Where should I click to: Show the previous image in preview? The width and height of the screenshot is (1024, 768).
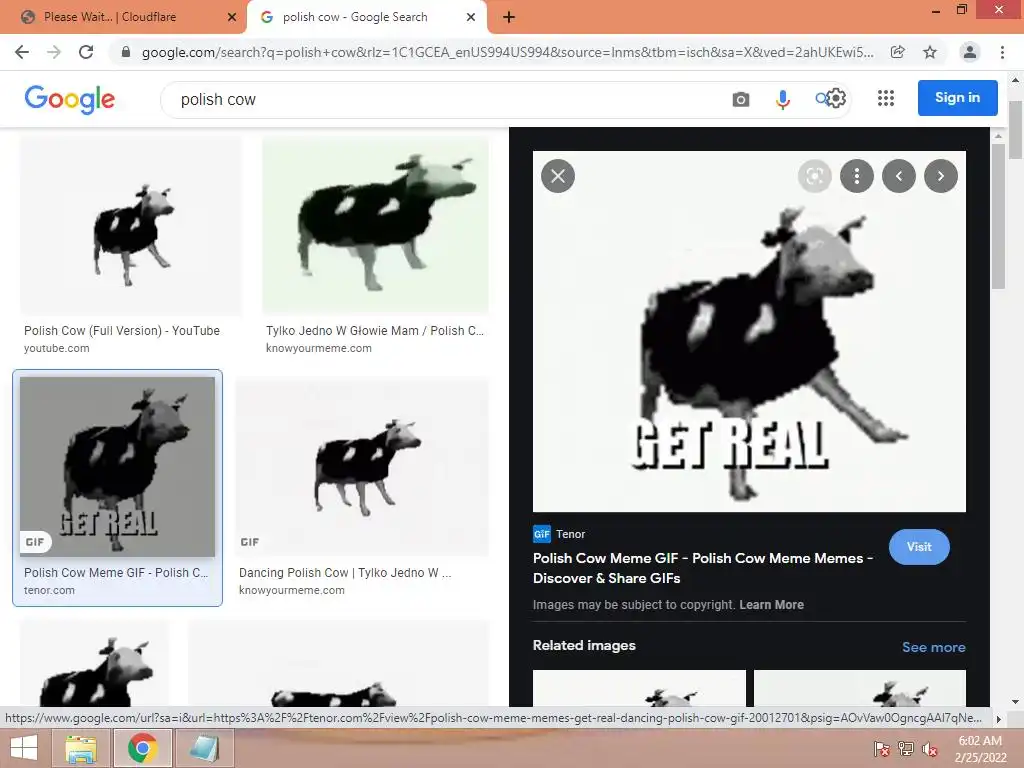click(x=899, y=176)
